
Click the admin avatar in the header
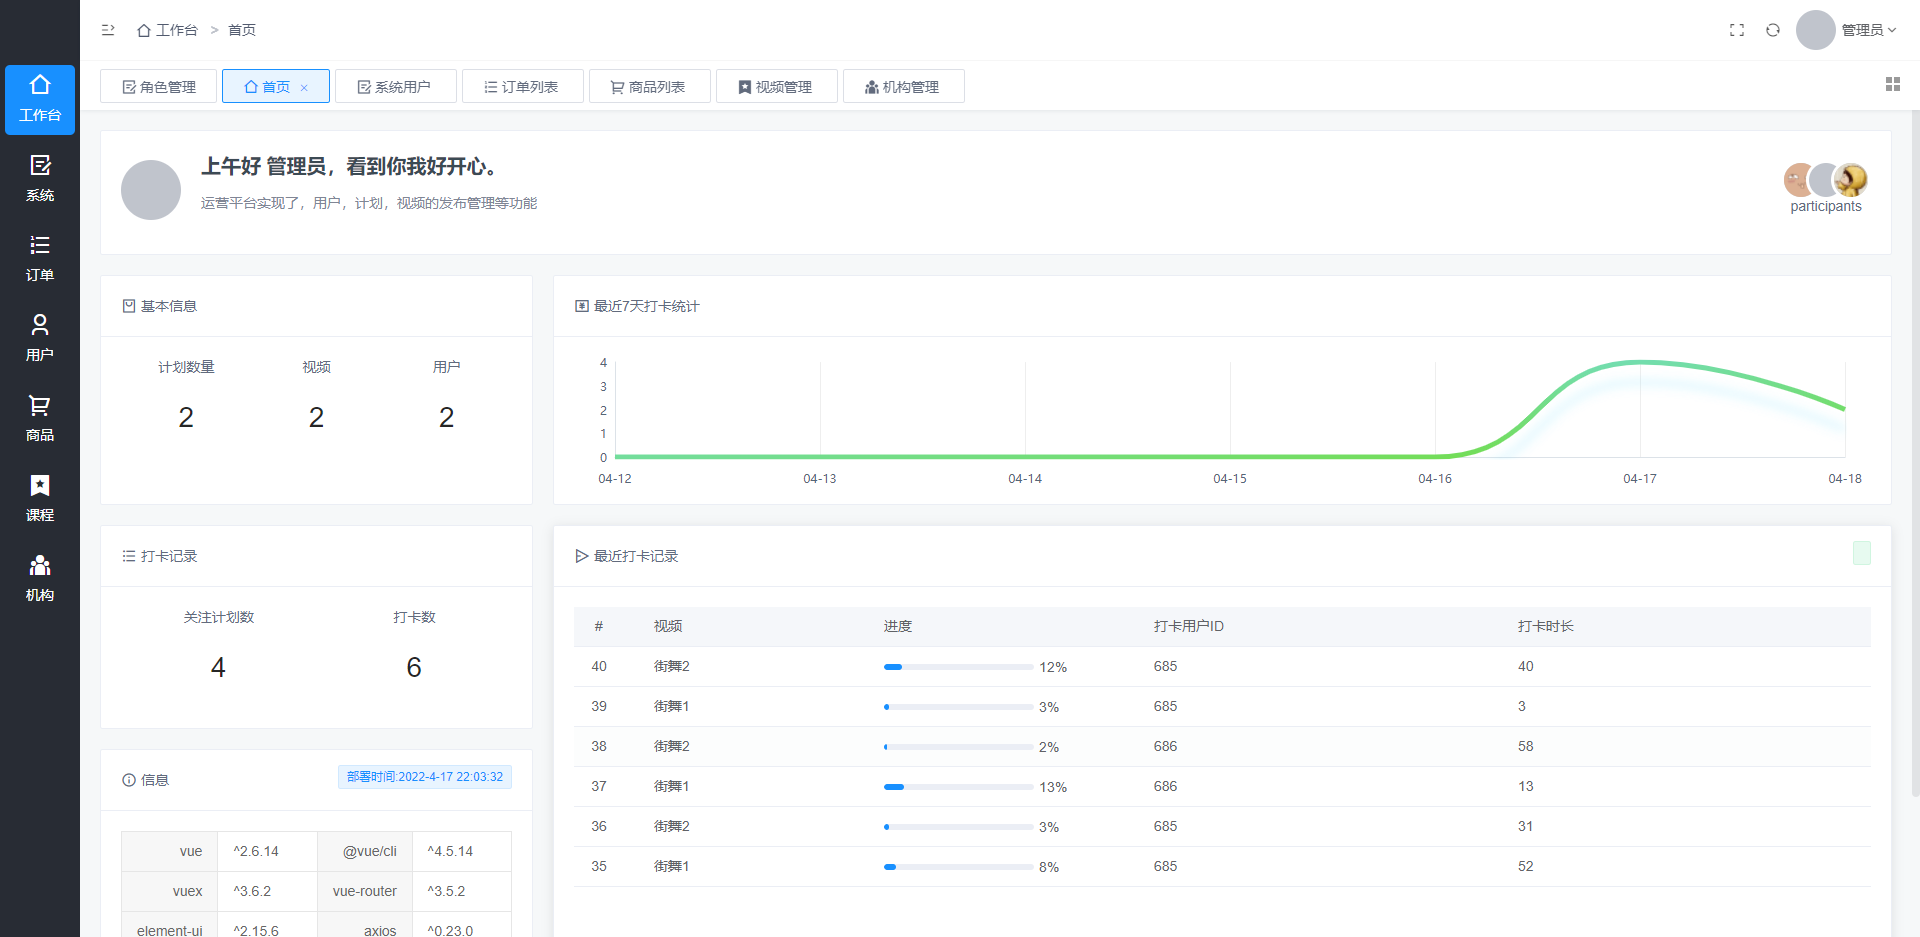pyautogui.click(x=1816, y=30)
